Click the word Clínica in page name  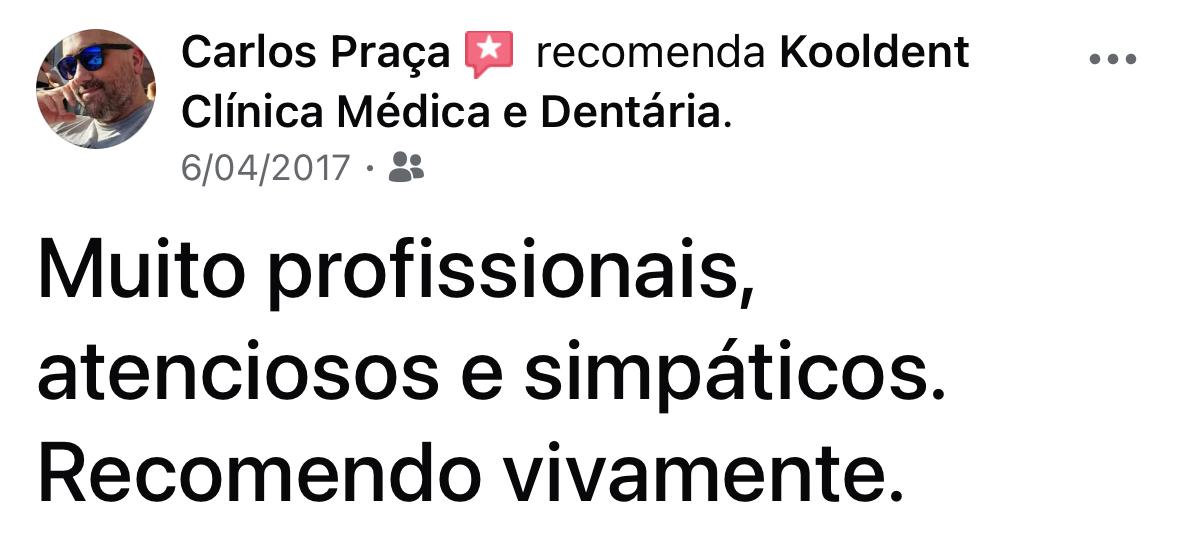click(x=253, y=112)
